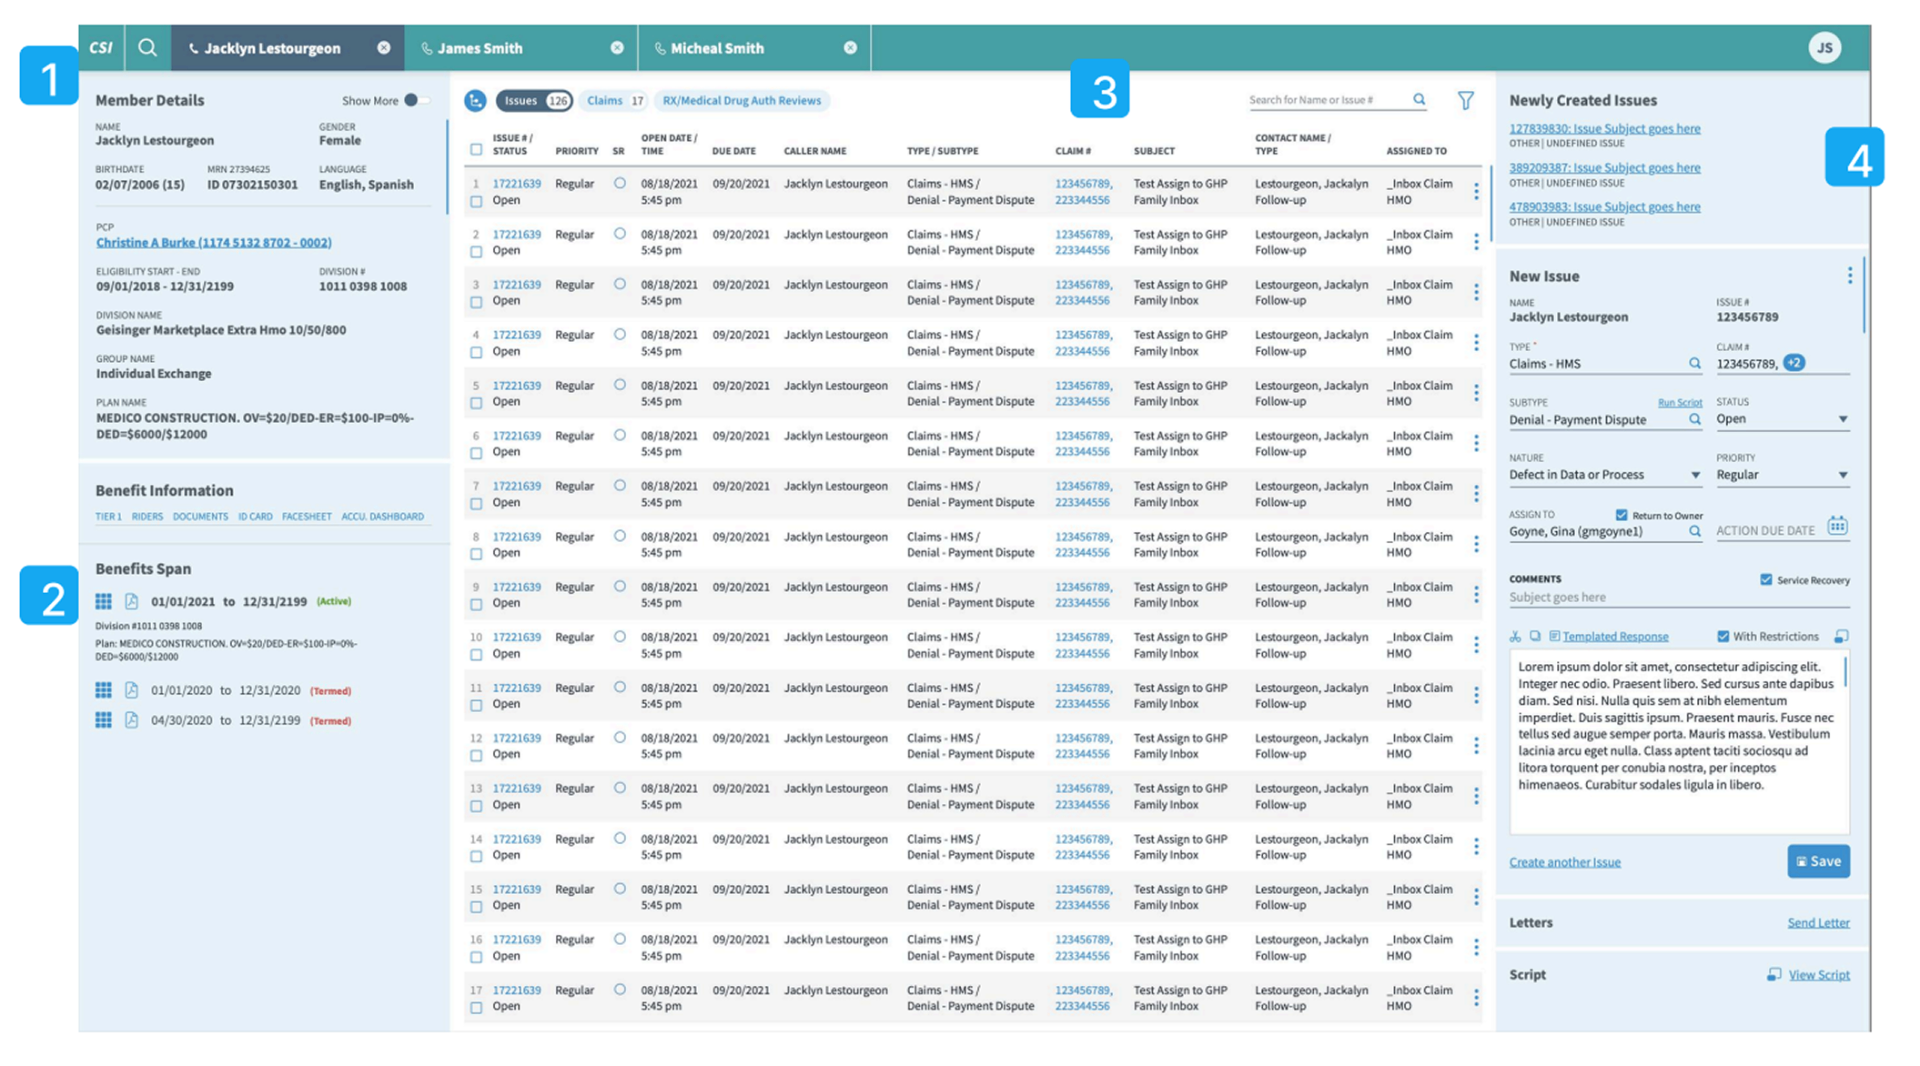1920x1066 pixels.
Task: Select the Issues 126 tab
Action: (534, 100)
